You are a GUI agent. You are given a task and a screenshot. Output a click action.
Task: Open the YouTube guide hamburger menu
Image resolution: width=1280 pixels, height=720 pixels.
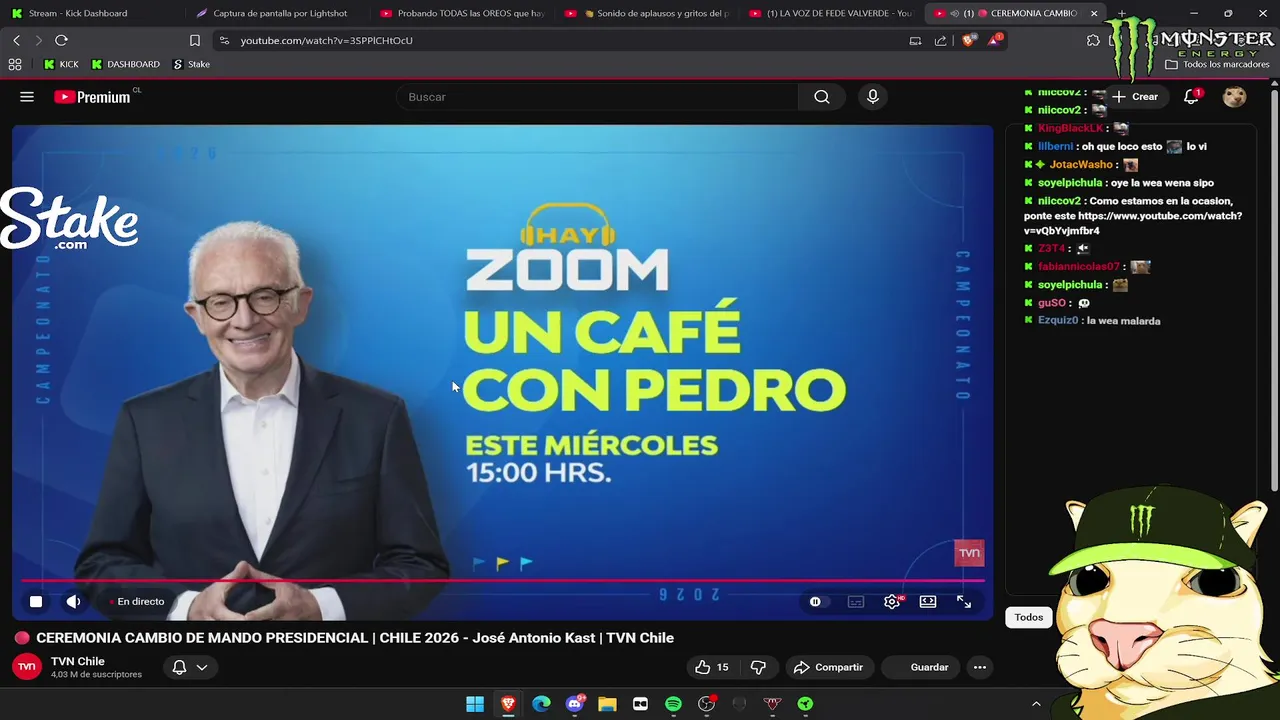click(x=27, y=97)
